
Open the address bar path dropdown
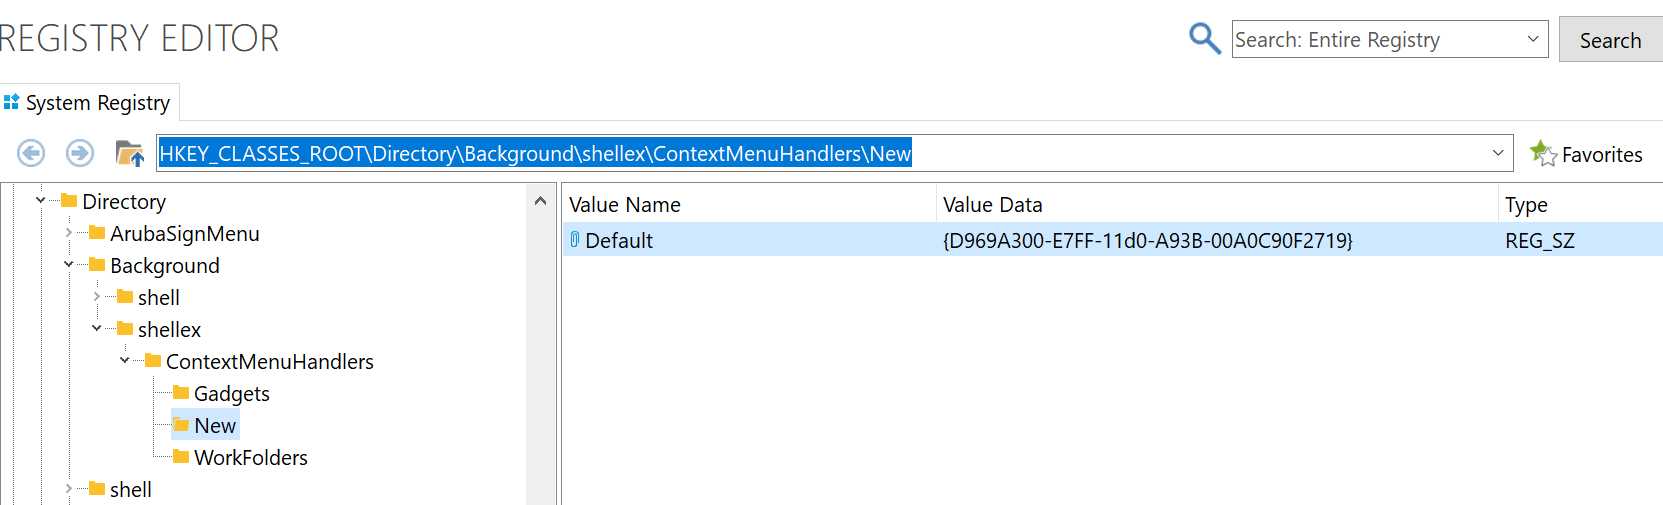tap(1498, 153)
